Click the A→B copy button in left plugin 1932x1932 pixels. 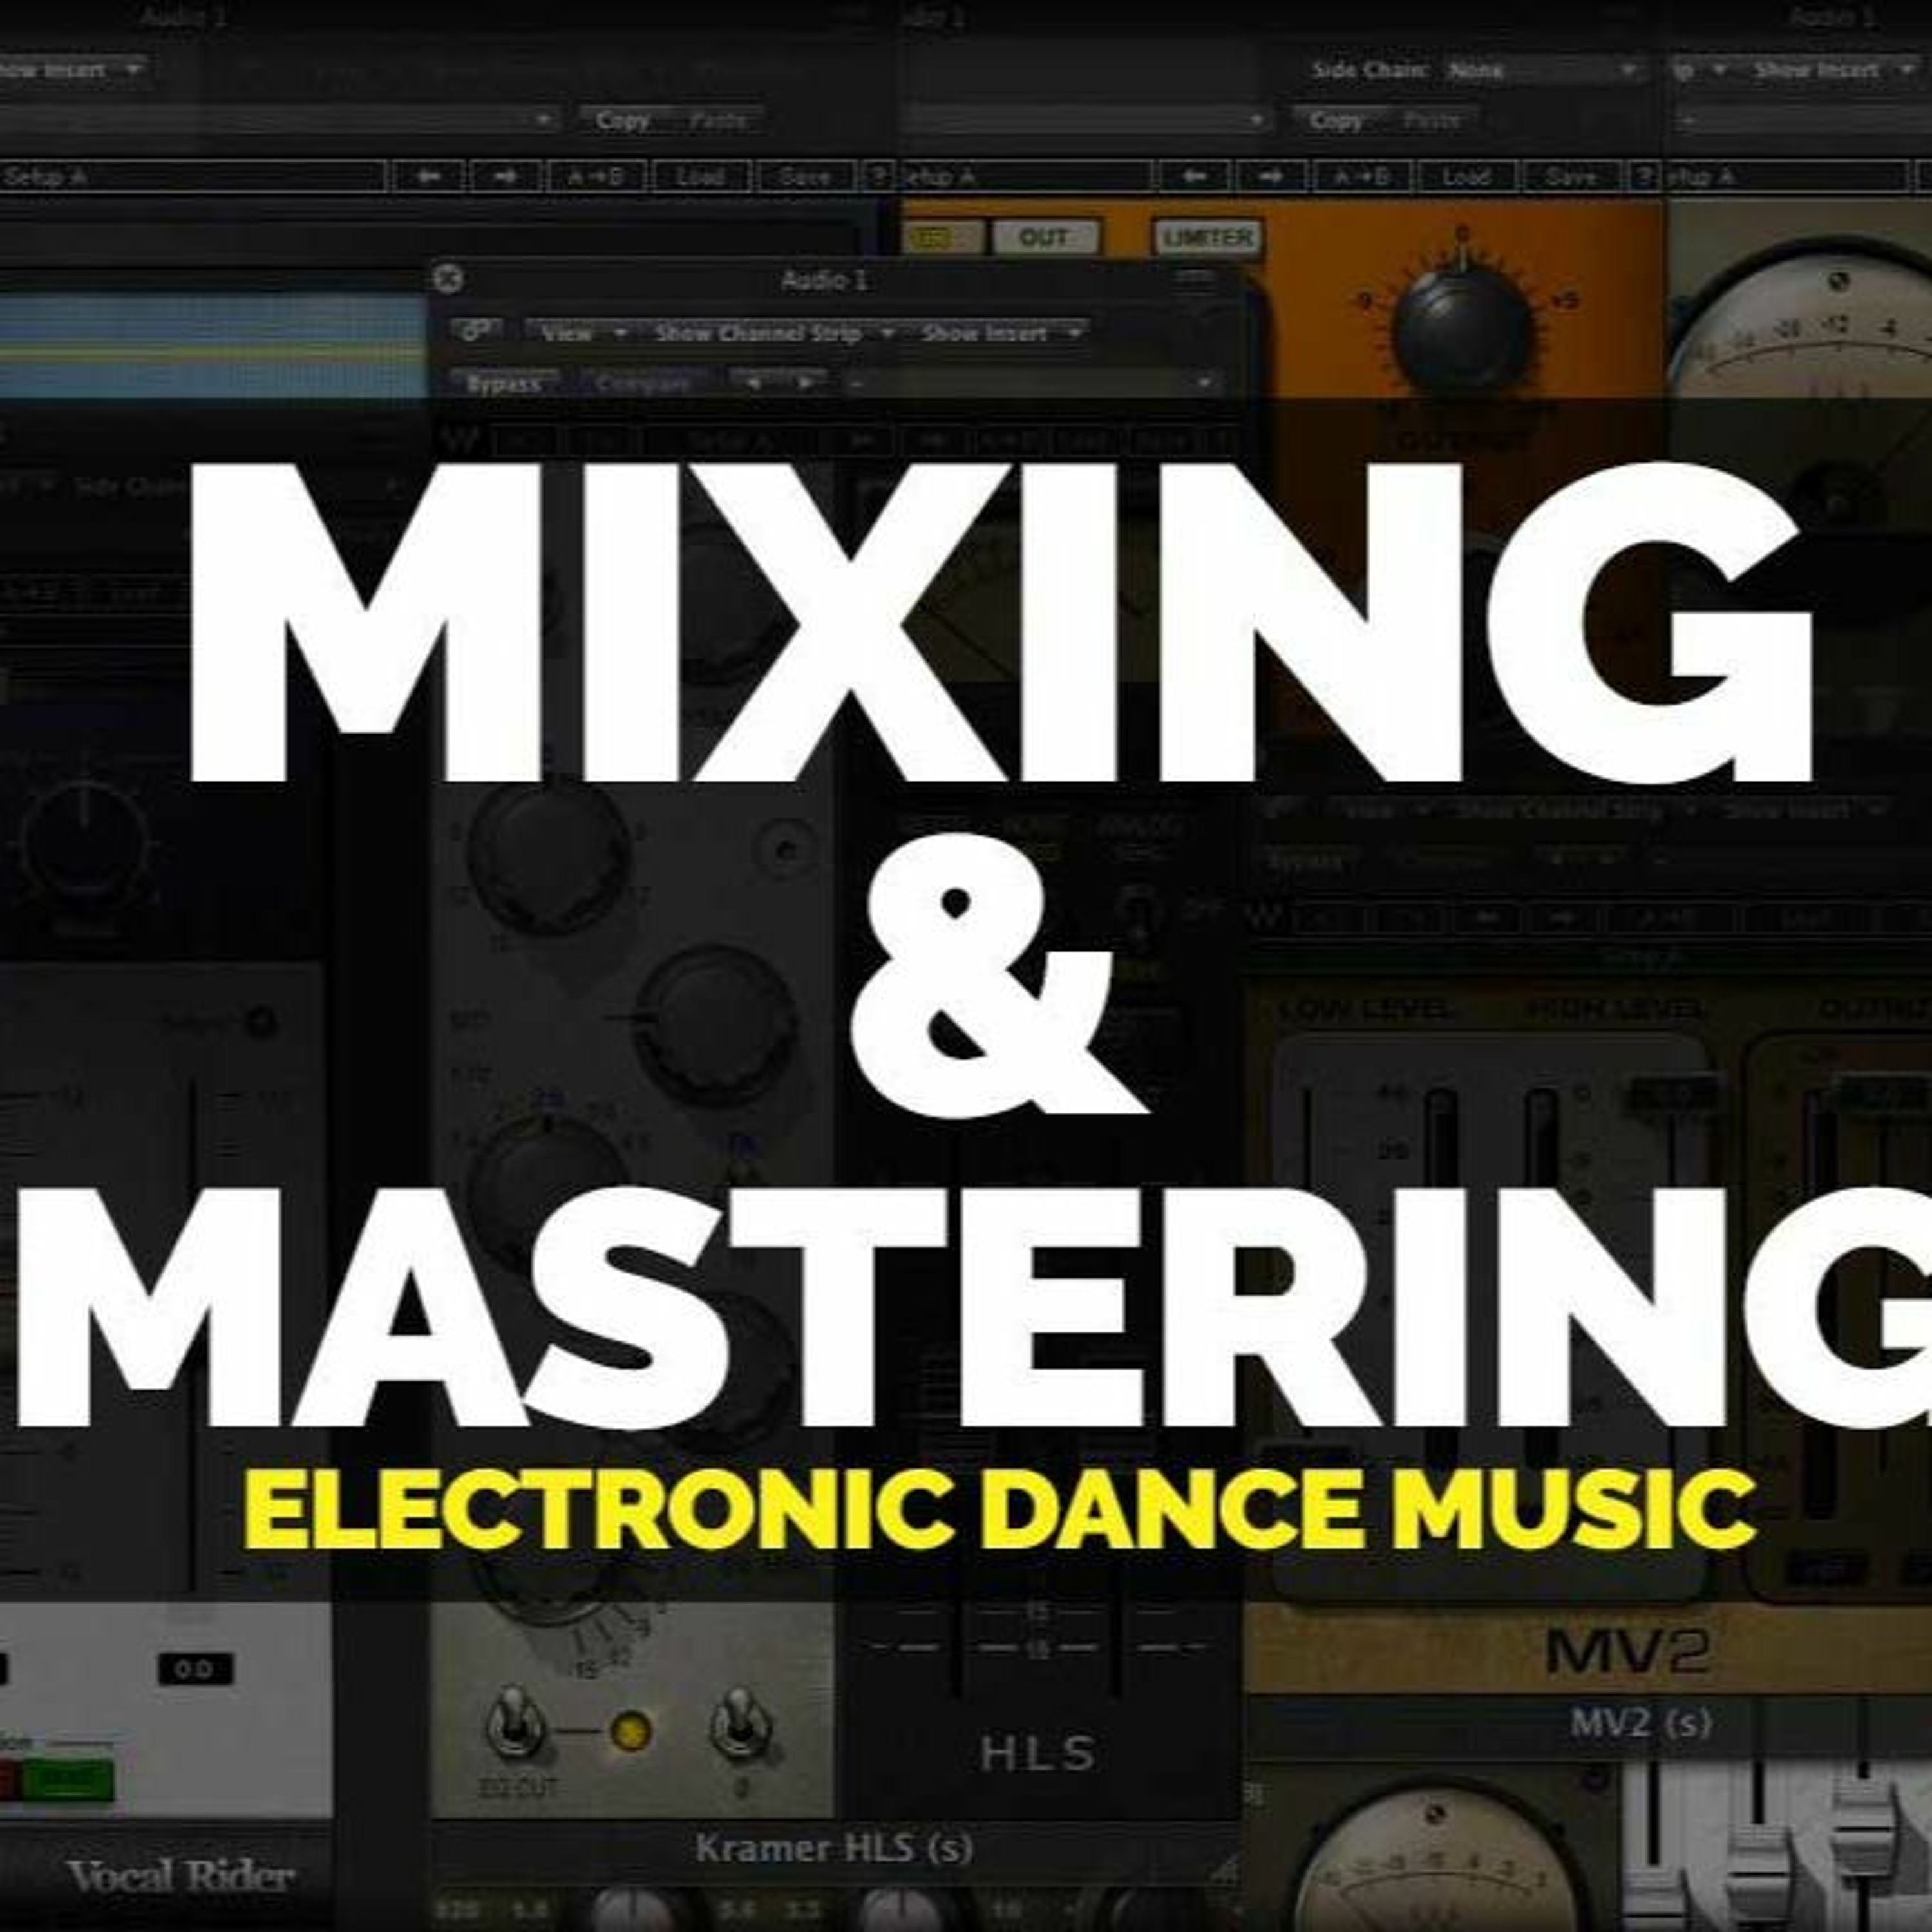pos(596,177)
